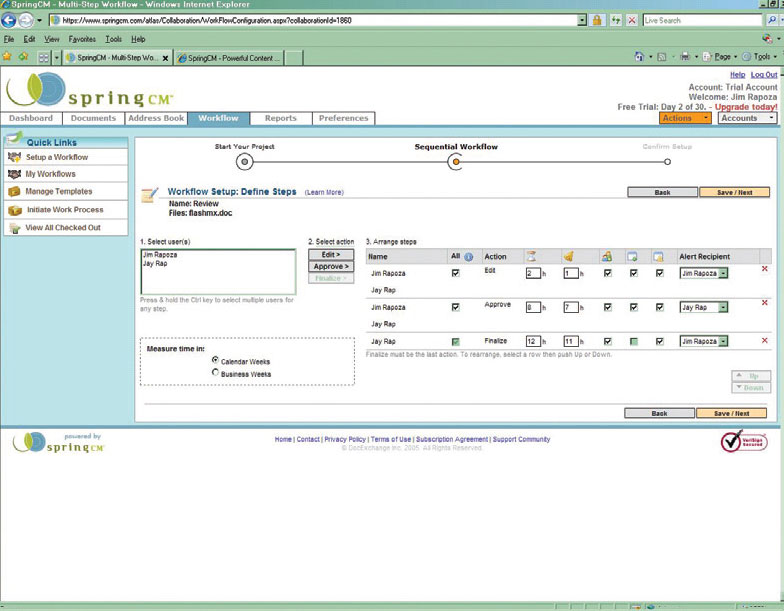
Task: Click the top Save / Next button
Action: click(x=734, y=192)
